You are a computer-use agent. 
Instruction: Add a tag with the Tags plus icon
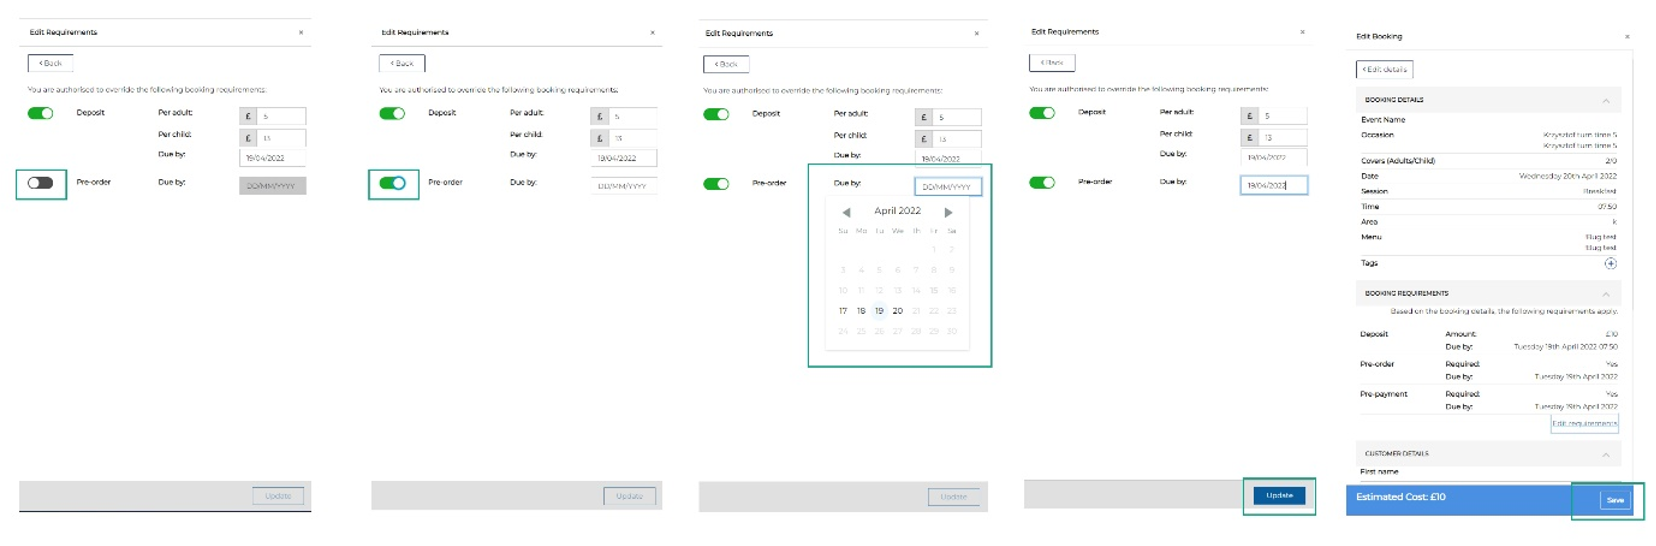(1610, 264)
